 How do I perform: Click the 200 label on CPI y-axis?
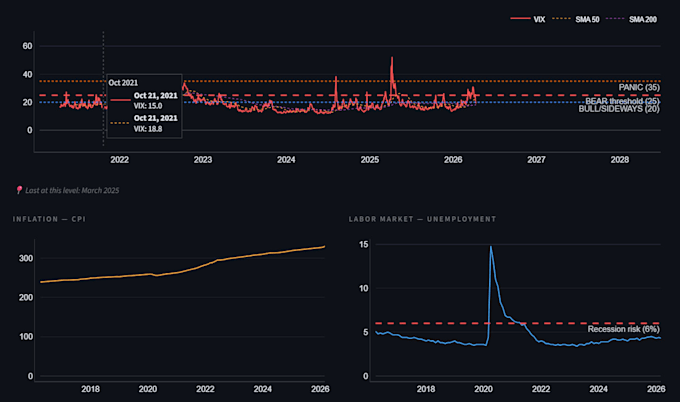point(26,297)
